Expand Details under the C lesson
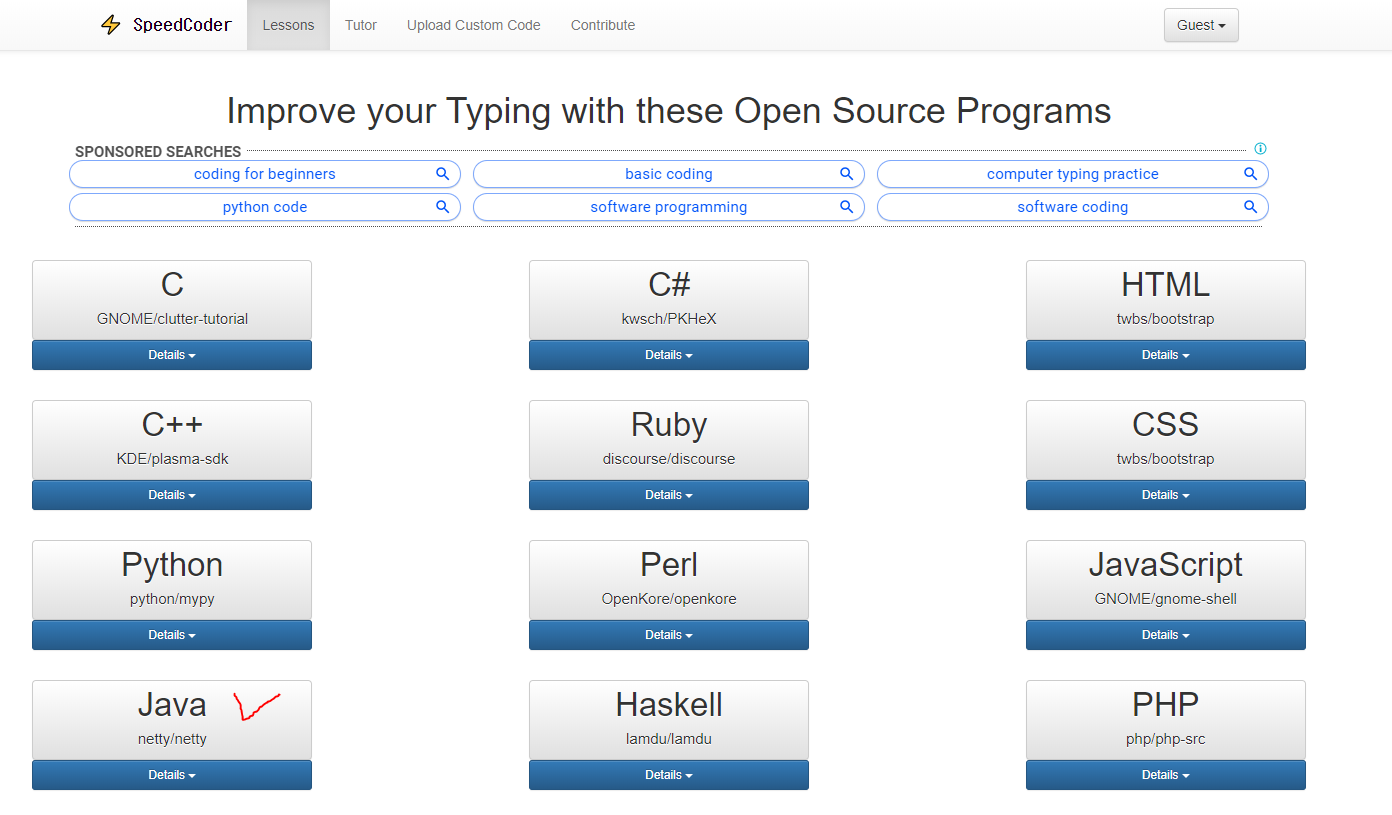Image resolution: width=1392 pixels, height=815 pixels. [x=172, y=355]
